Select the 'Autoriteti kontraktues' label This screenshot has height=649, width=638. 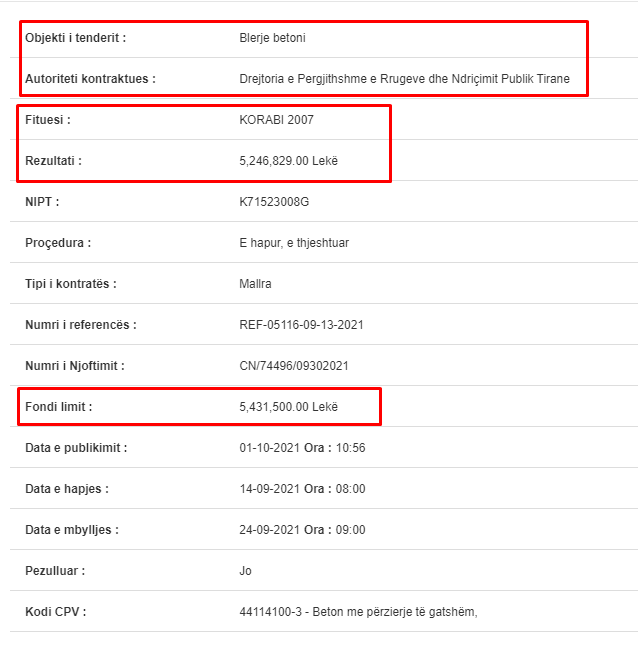coord(90,79)
